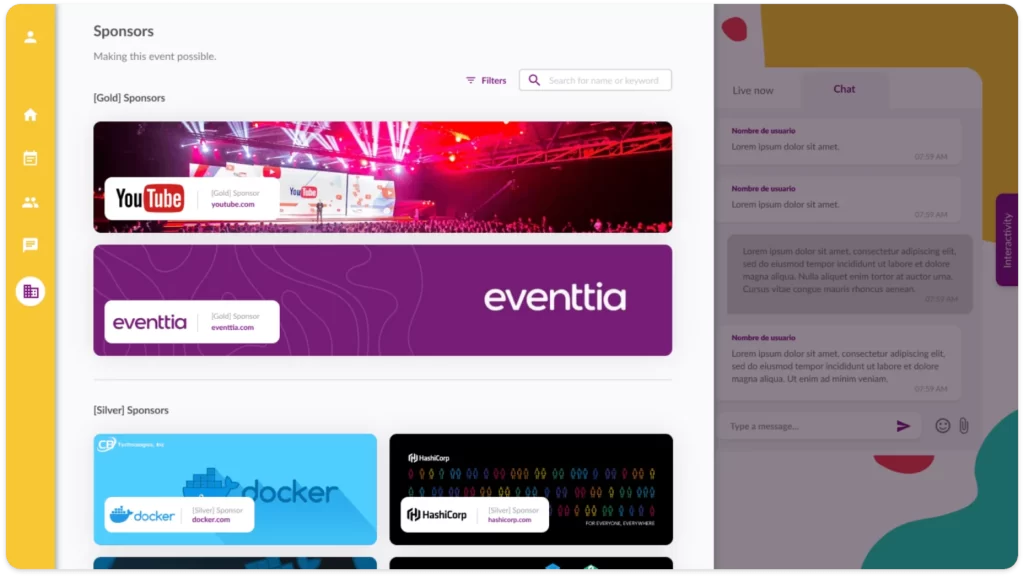Open the agenda calendar icon in sidebar
Screen dimensions: 1024x577
pos(30,158)
